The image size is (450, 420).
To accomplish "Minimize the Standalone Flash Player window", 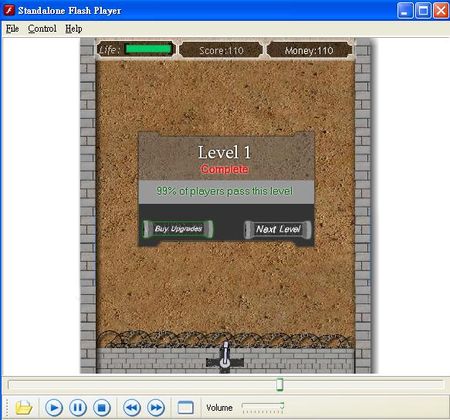I will tap(405, 11).
